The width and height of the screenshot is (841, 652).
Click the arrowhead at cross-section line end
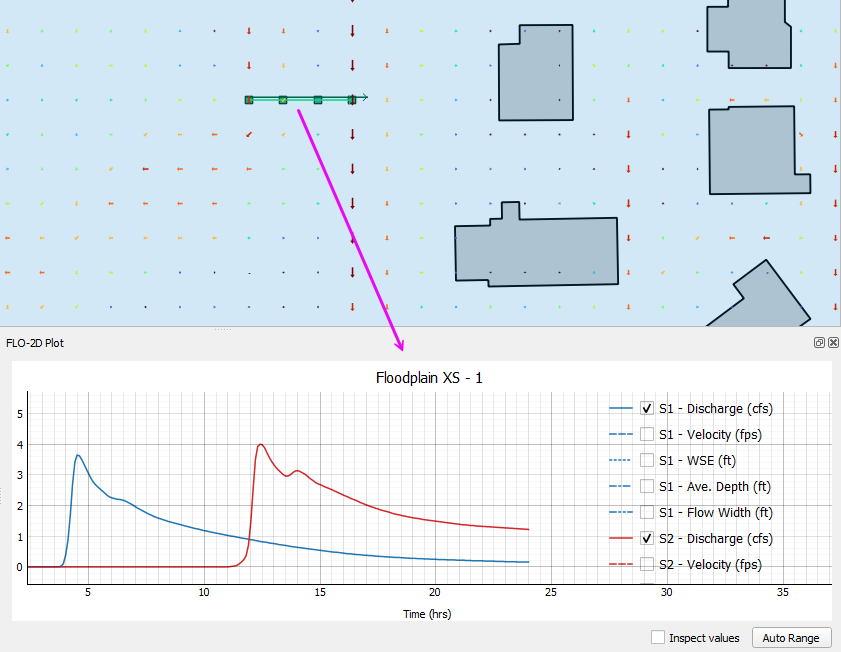point(365,98)
